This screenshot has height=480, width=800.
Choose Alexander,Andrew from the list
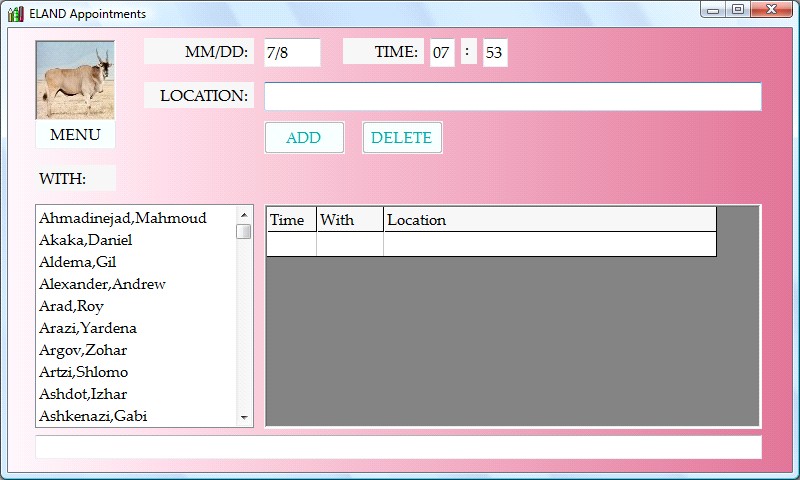click(x=102, y=284)
